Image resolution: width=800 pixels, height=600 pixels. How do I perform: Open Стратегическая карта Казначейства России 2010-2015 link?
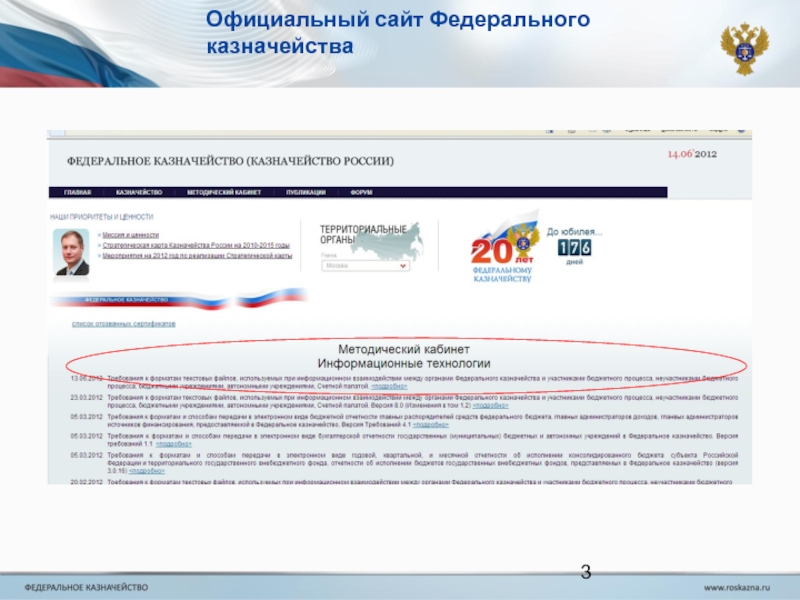(x=196, y=245)
